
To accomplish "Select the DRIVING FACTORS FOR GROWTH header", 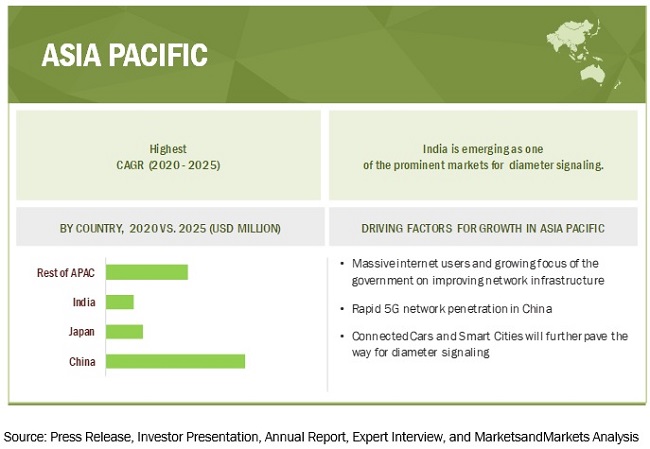I will click(483, 229).
